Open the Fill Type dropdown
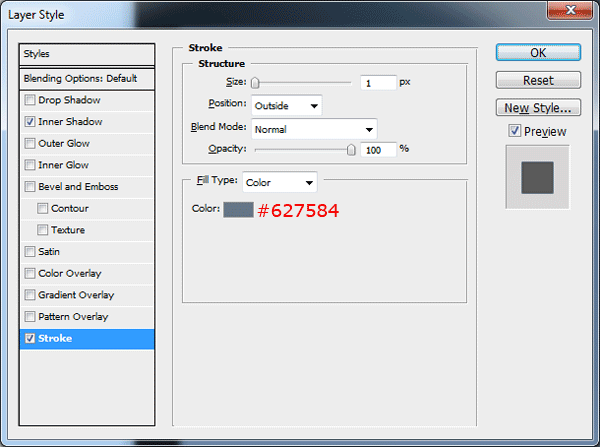The image size is (600, 447). coord(280,183)
